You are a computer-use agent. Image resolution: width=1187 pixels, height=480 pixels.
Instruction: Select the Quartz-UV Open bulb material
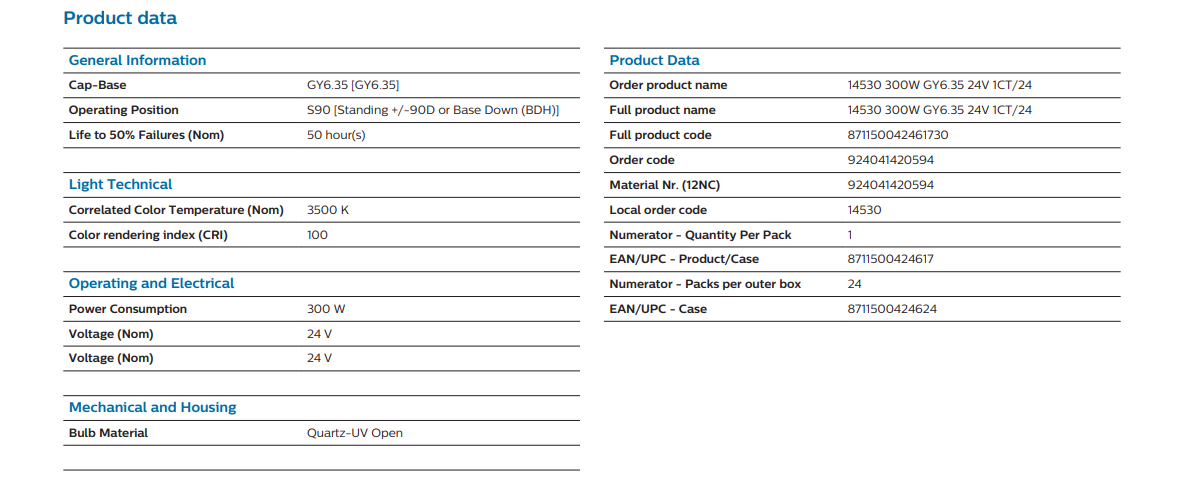click(x=354, y=433)
